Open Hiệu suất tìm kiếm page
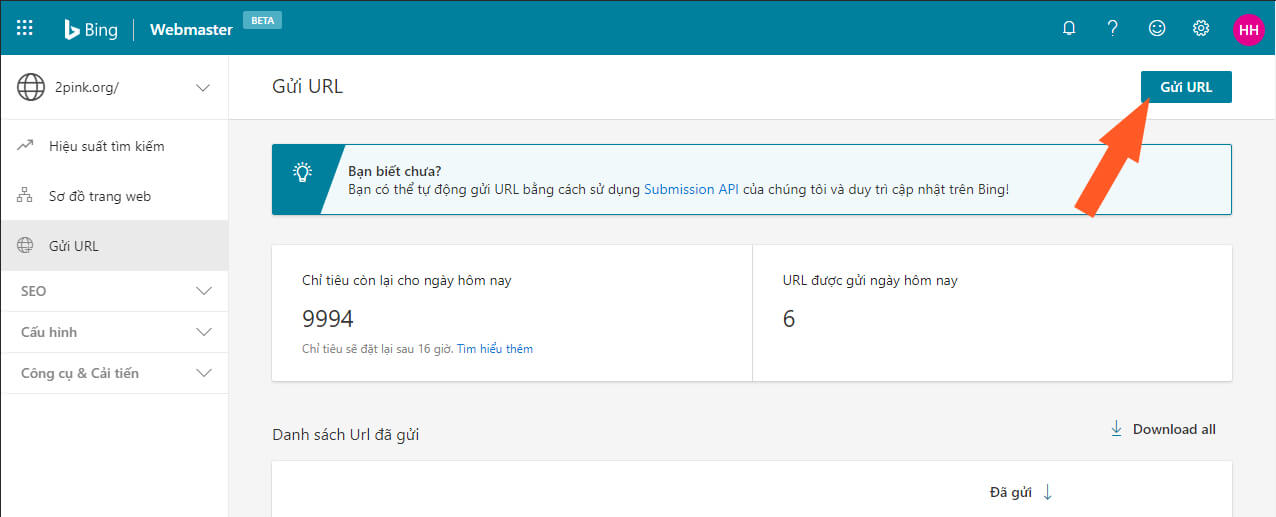Image resolution: width=1276 pixels, height=517 pixels. point(106,146)
